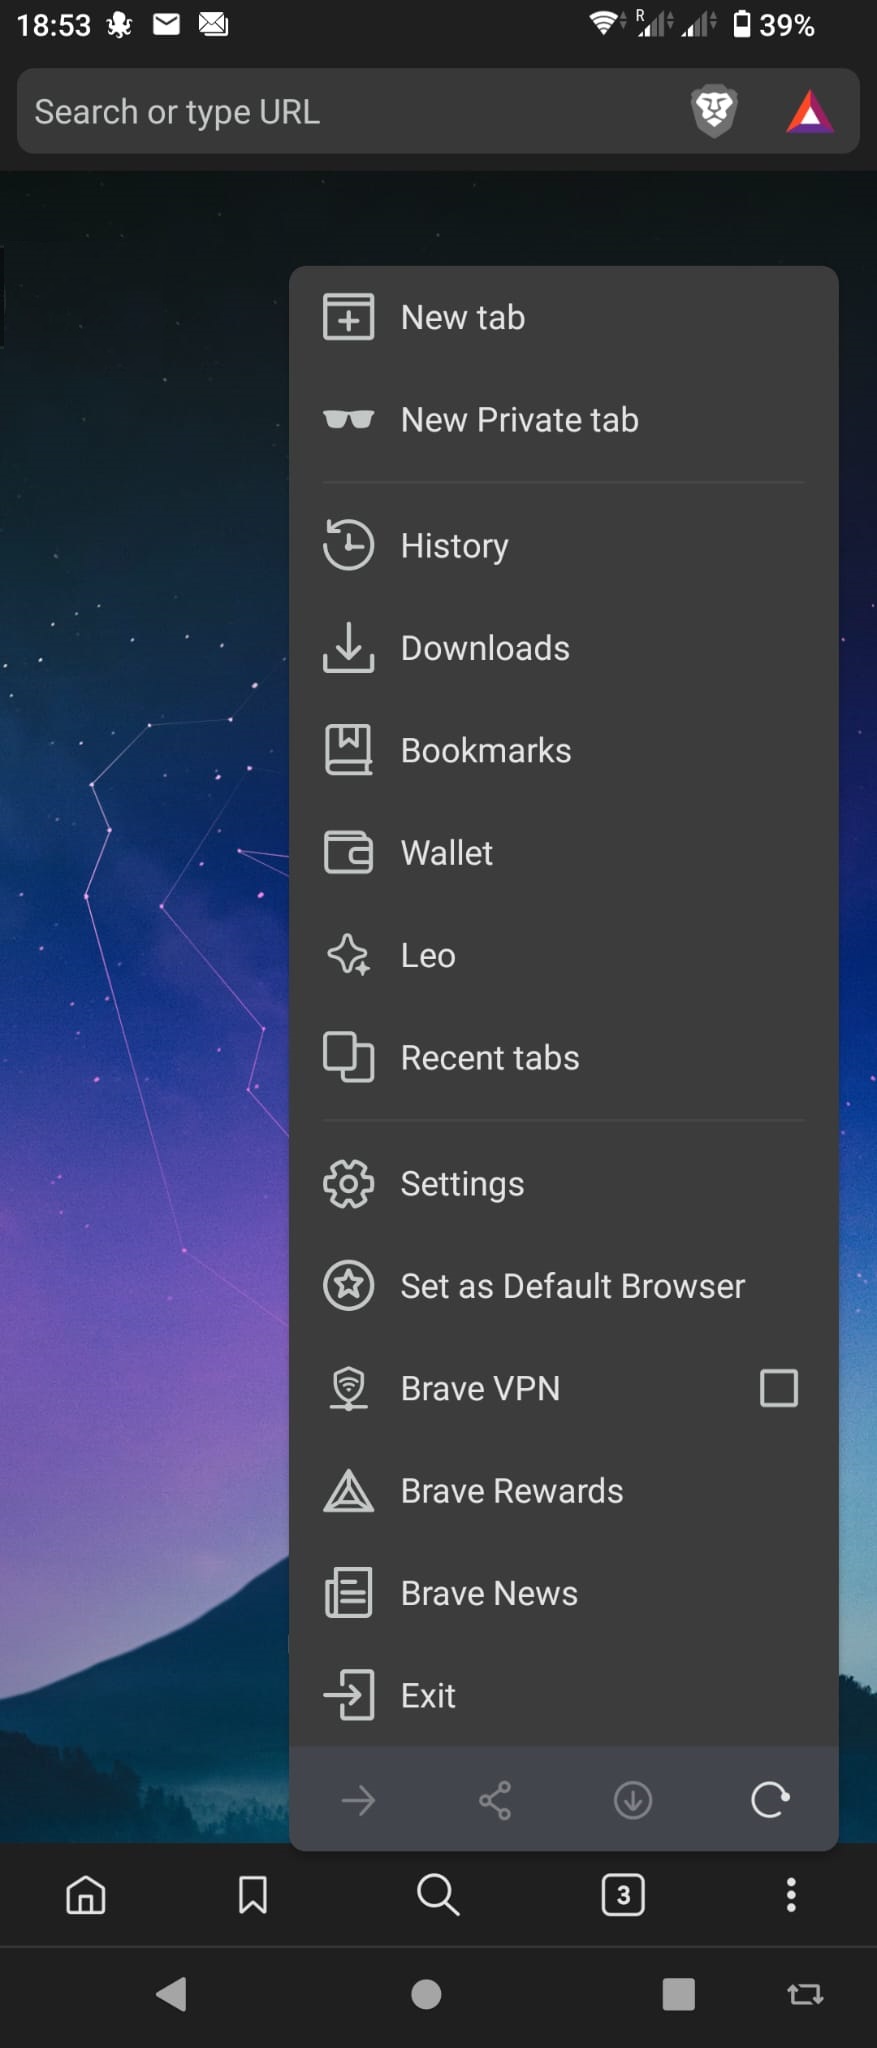Tap the Android recent apps square button
The width and height of the screenshot is (877, 2048).
click(679, 1994)
